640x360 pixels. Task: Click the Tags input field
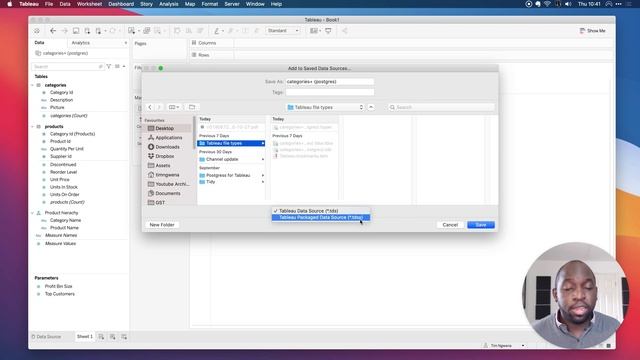pos(329,92)
